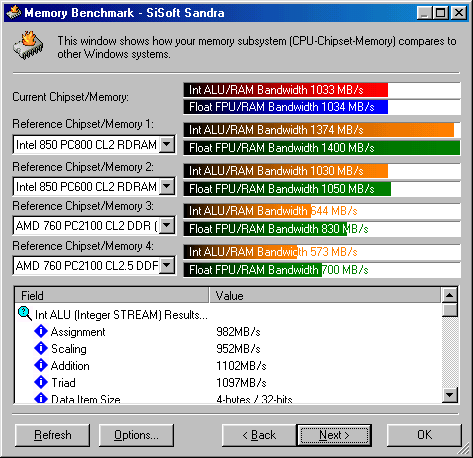This screenshot has width=473, height=458.
Task: Click the Refresh button
Action: (53, 435)
